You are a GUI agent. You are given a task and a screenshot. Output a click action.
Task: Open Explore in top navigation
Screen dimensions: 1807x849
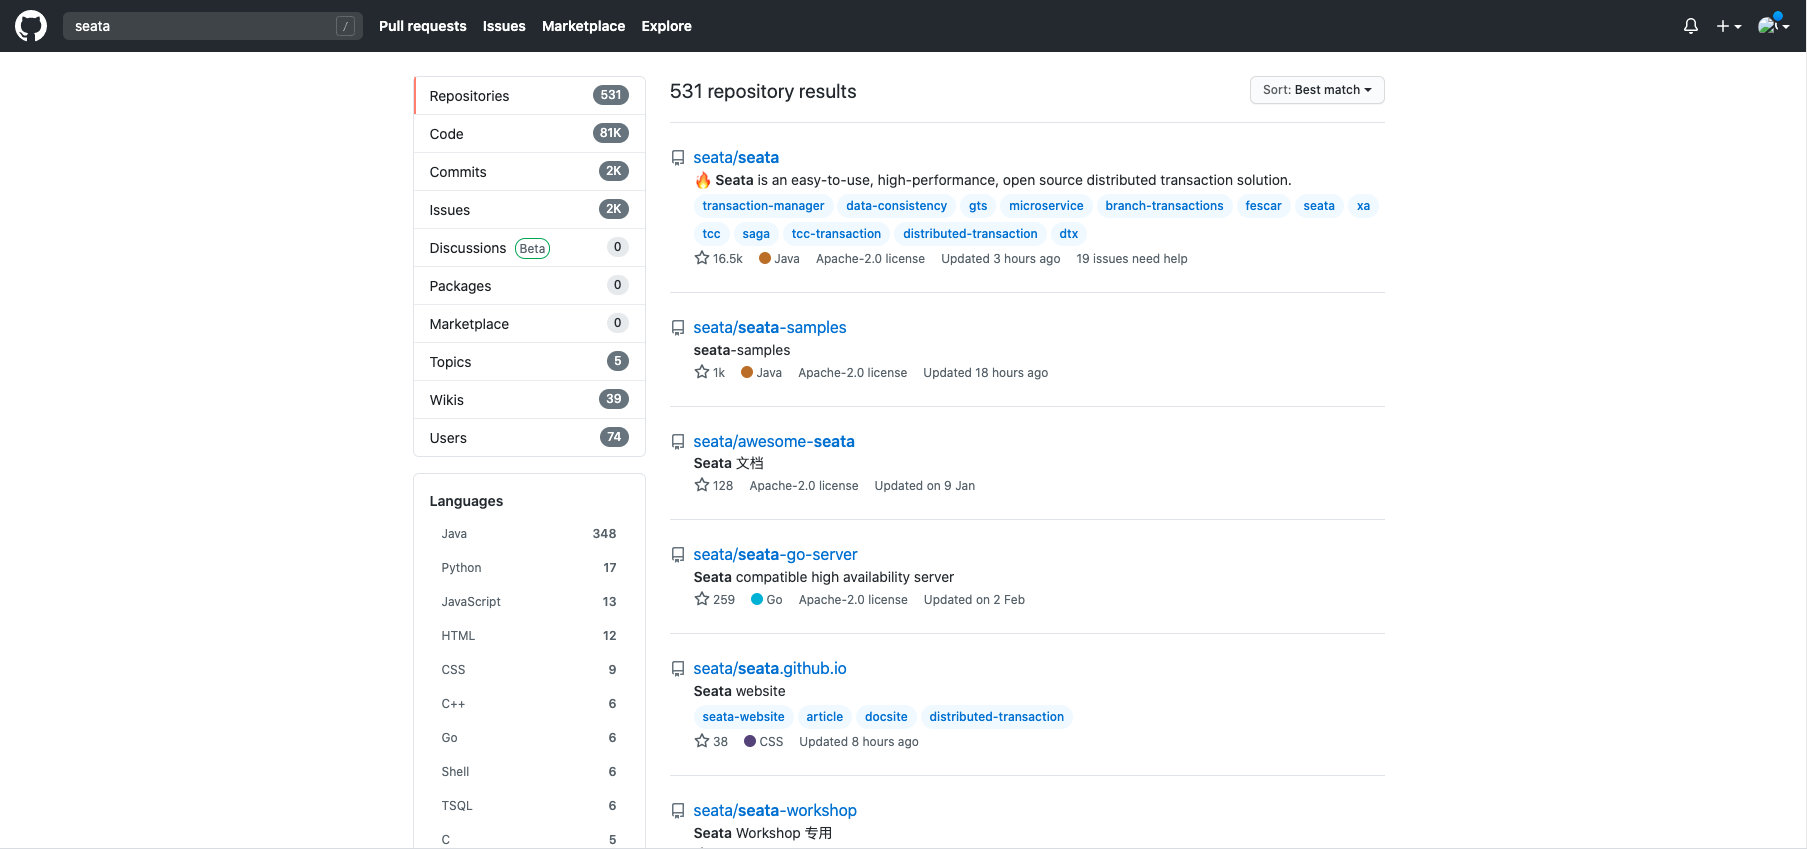(666, 26)
